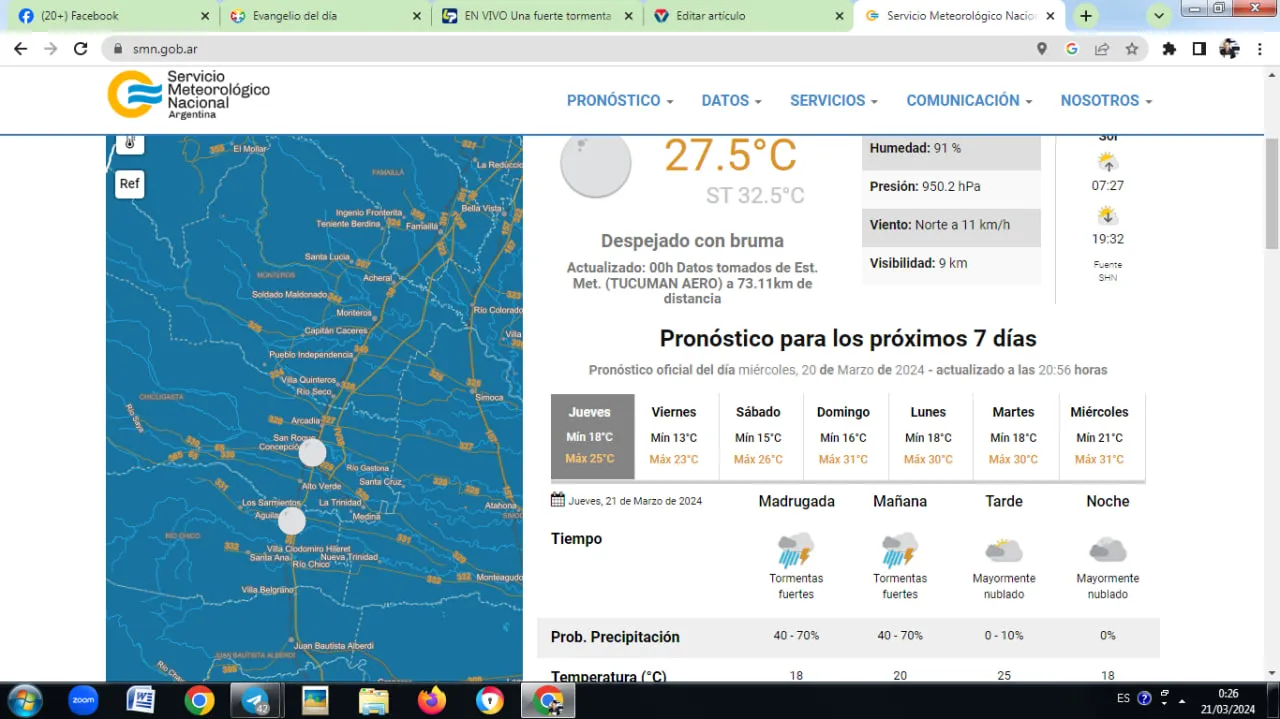Image resolution: width=1280 pixels, height=719 pixels.
Task: Click the calendar icon beside Jueves 21 de Marzo
Action: coord(557,499)
